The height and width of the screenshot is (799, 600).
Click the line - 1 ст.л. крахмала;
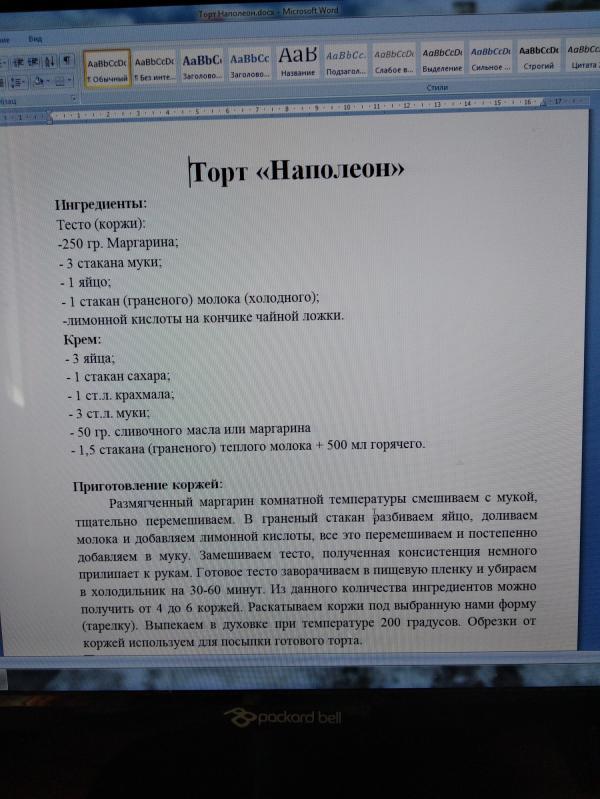tap(121, 395)
